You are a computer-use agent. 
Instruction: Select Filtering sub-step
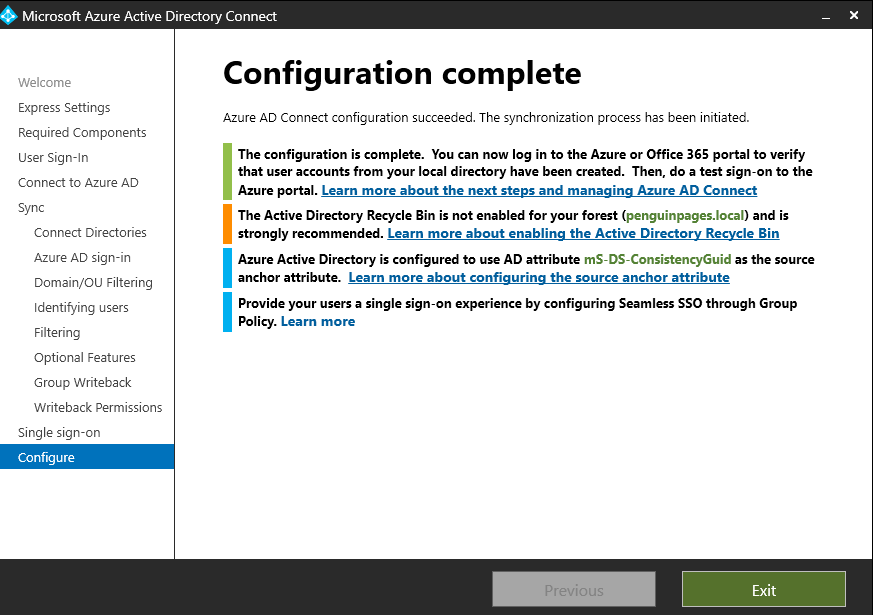57,333
